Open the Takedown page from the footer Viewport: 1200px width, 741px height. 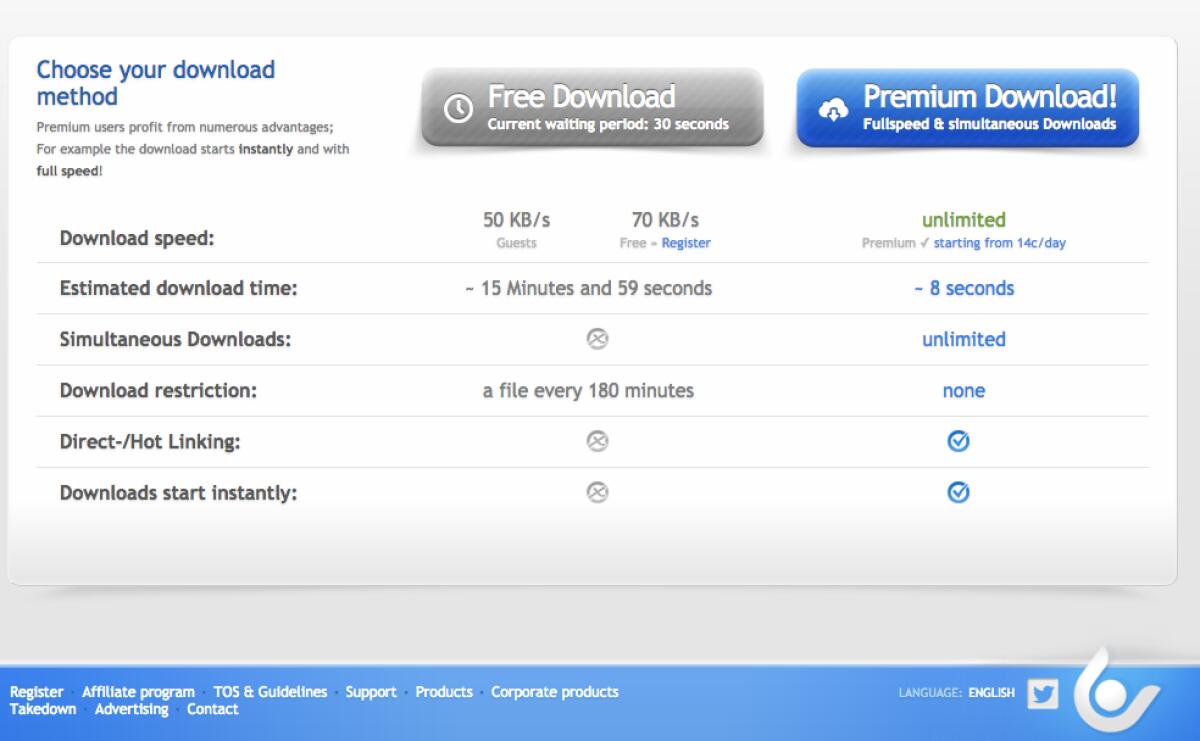42,709
